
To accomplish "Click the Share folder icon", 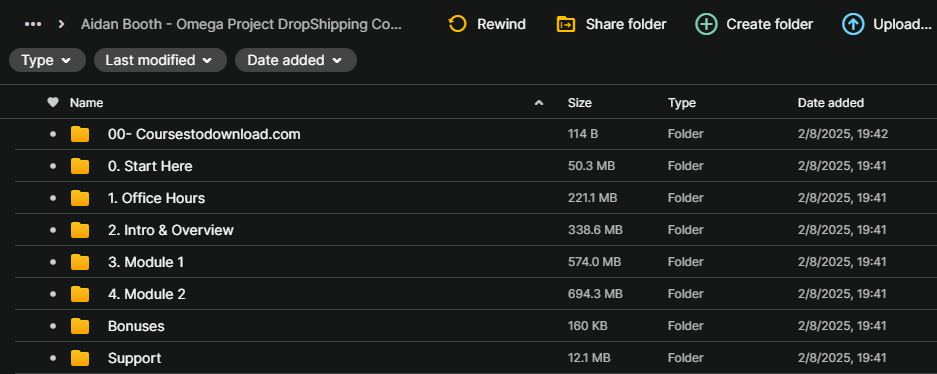I will (565, 24).
